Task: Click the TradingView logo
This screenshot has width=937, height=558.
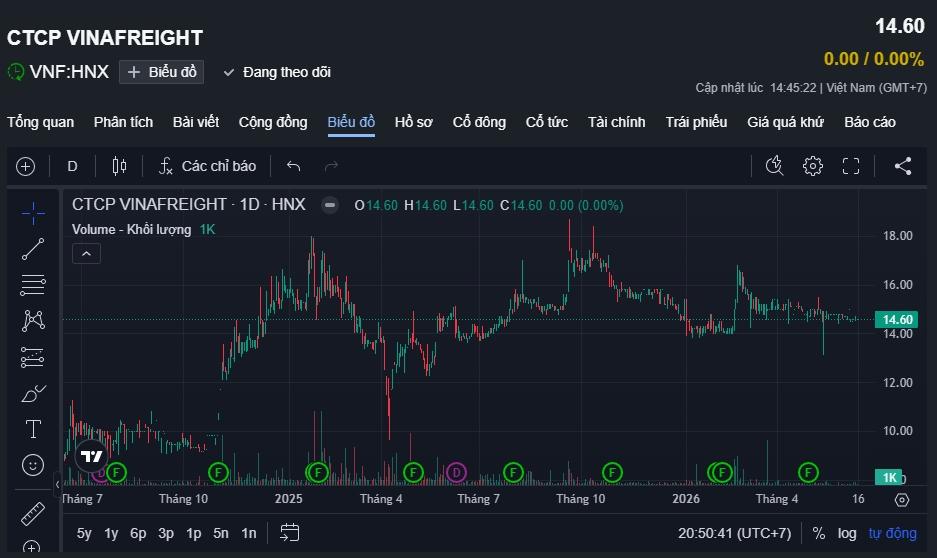Action: coord(91,457)
